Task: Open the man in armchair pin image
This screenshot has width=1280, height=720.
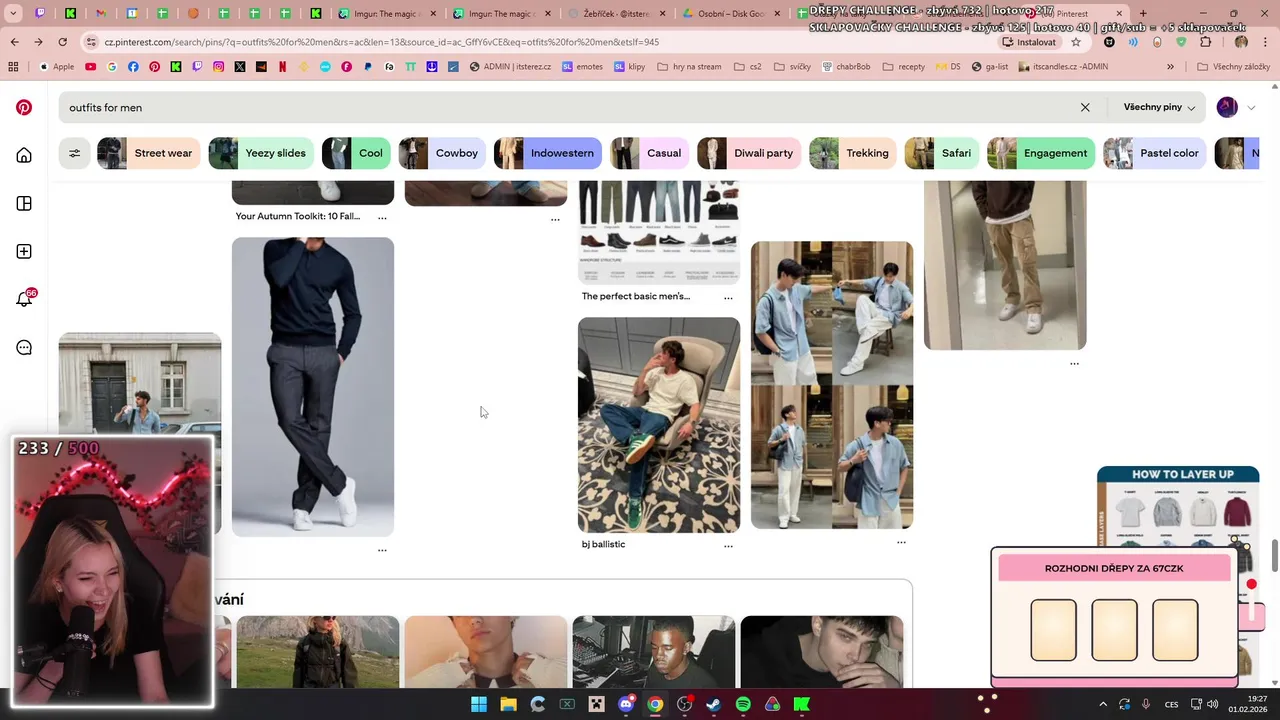Action: click(x=659, y=425)
